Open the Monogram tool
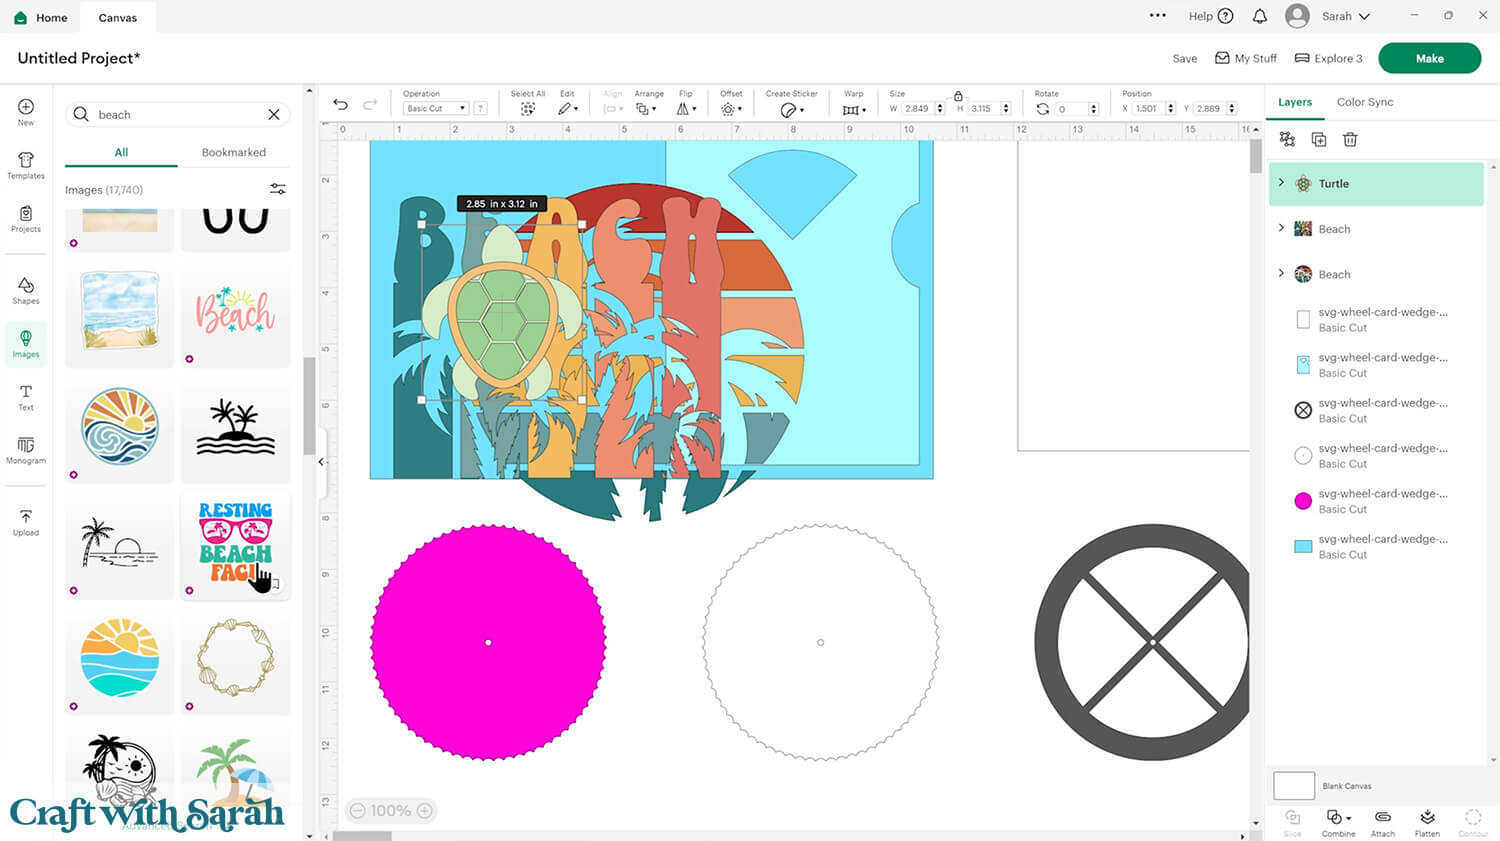This screenshot has width=1500, height=841. (x=26, y=449)
